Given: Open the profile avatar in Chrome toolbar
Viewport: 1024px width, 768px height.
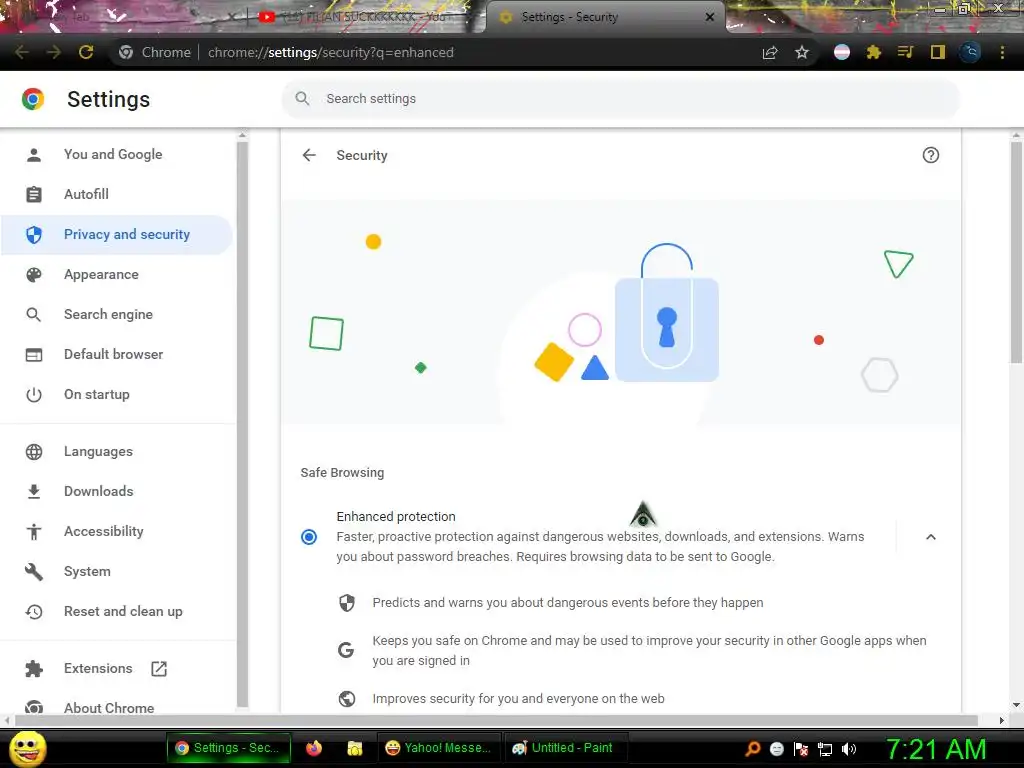Looking at the screenshot, I should [x=970, y=52].
